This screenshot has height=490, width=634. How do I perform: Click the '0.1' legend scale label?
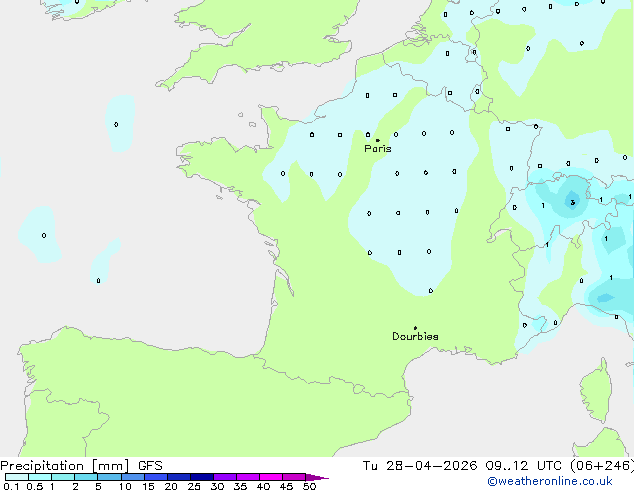[x=11, y=486]
